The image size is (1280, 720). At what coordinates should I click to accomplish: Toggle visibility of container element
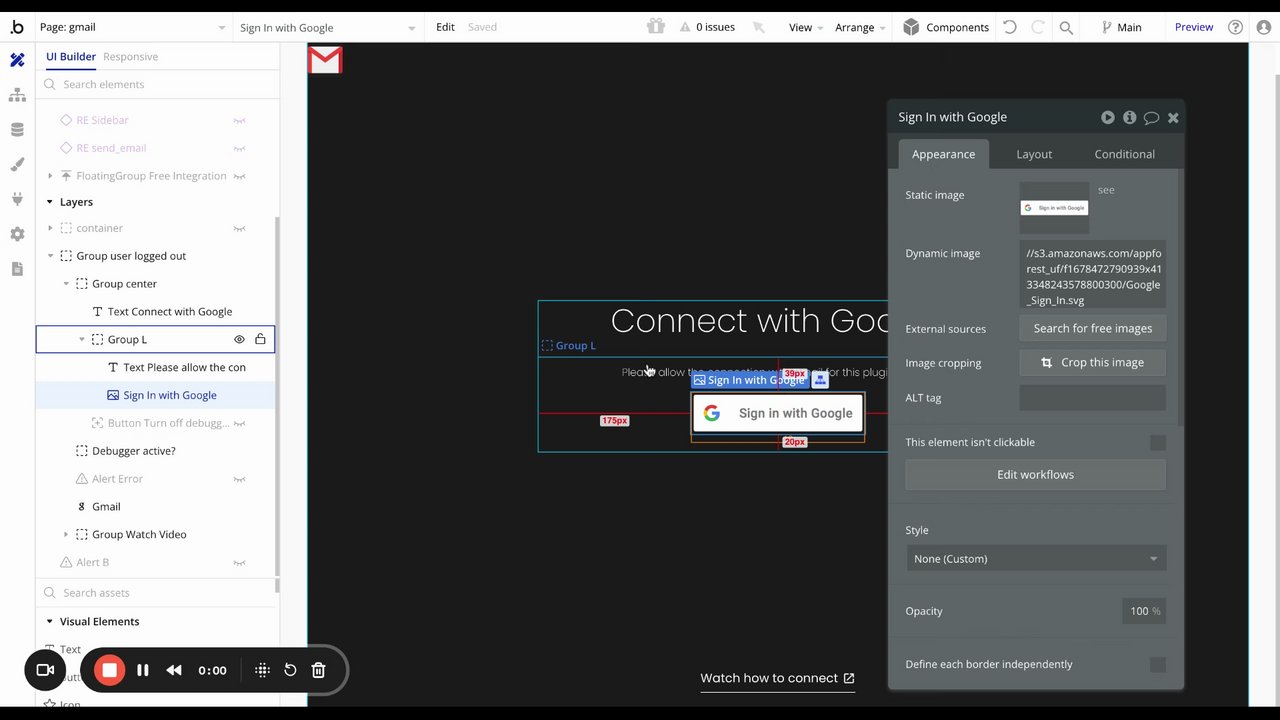click(x=239, y=228)
